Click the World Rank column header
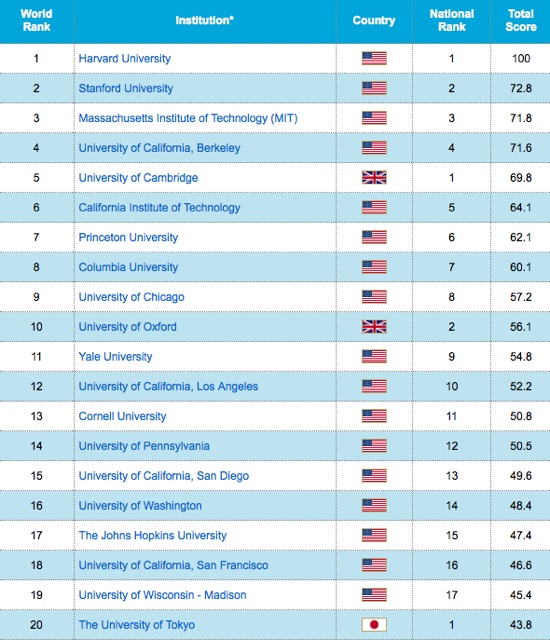Screen dimensions: 550x640 [37, 20]
